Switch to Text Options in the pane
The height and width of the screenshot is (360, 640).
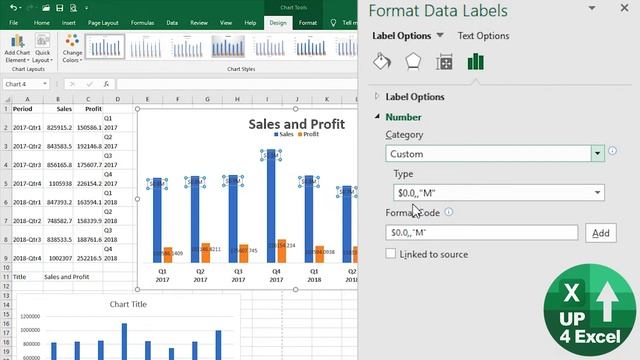point(483,36)
